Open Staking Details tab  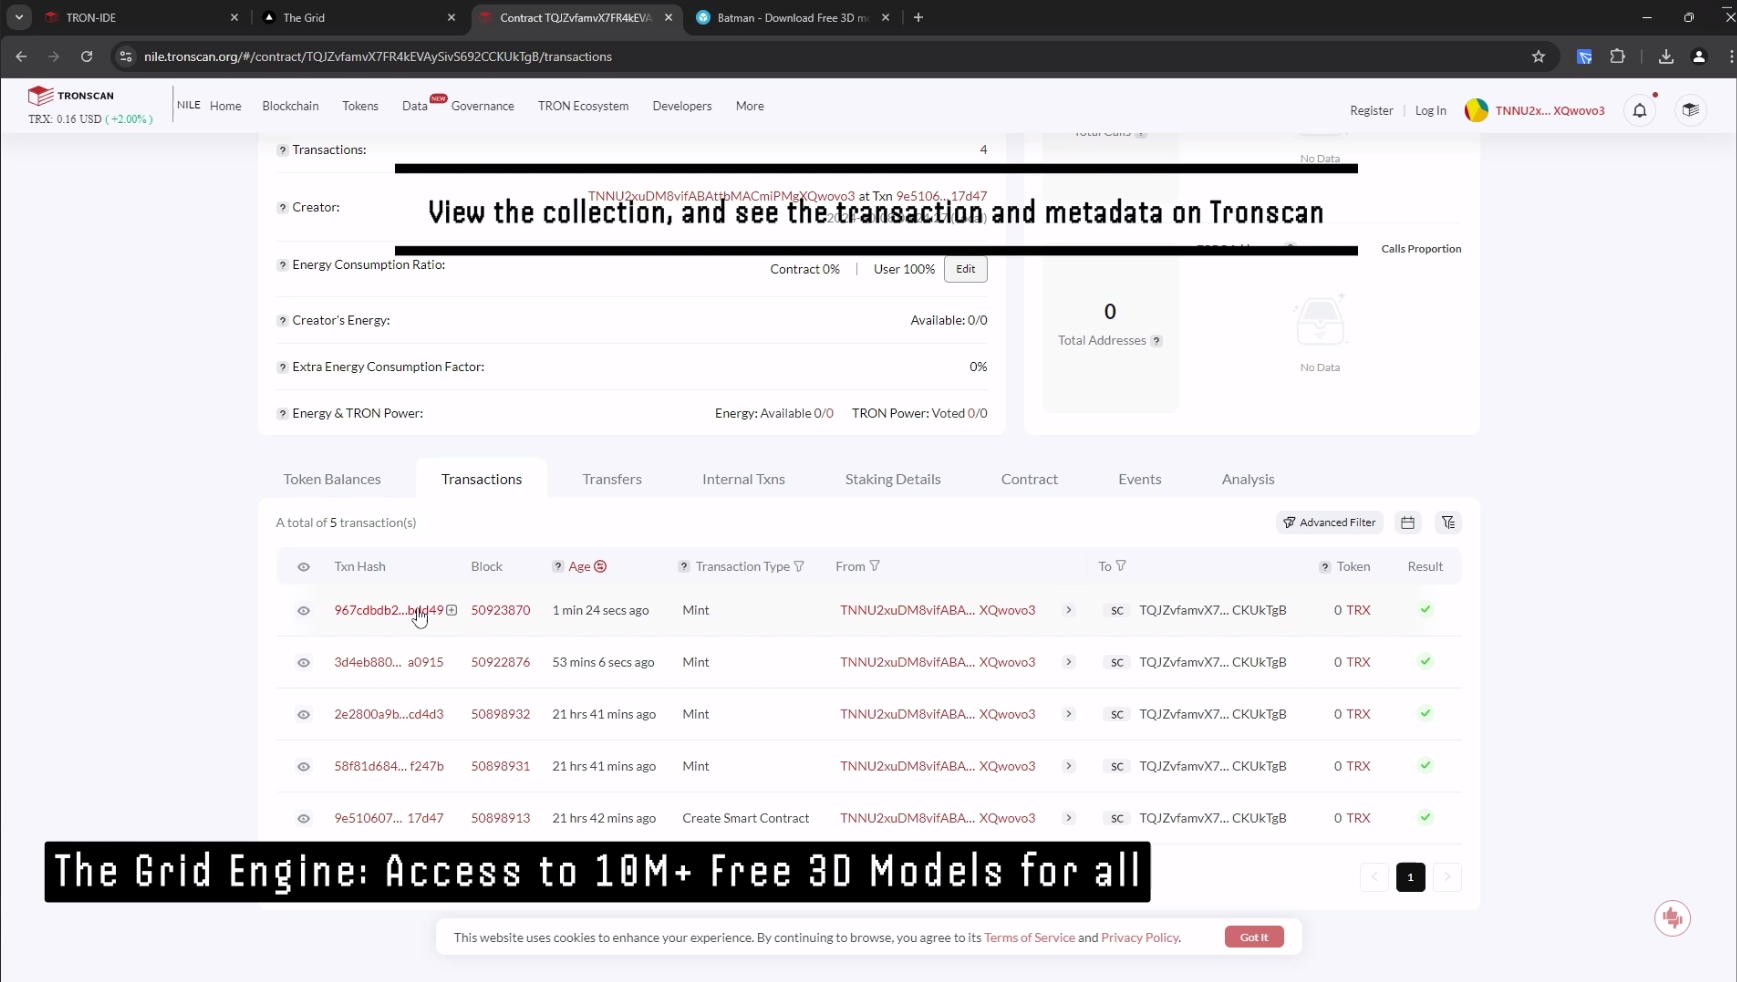(893, 479)
